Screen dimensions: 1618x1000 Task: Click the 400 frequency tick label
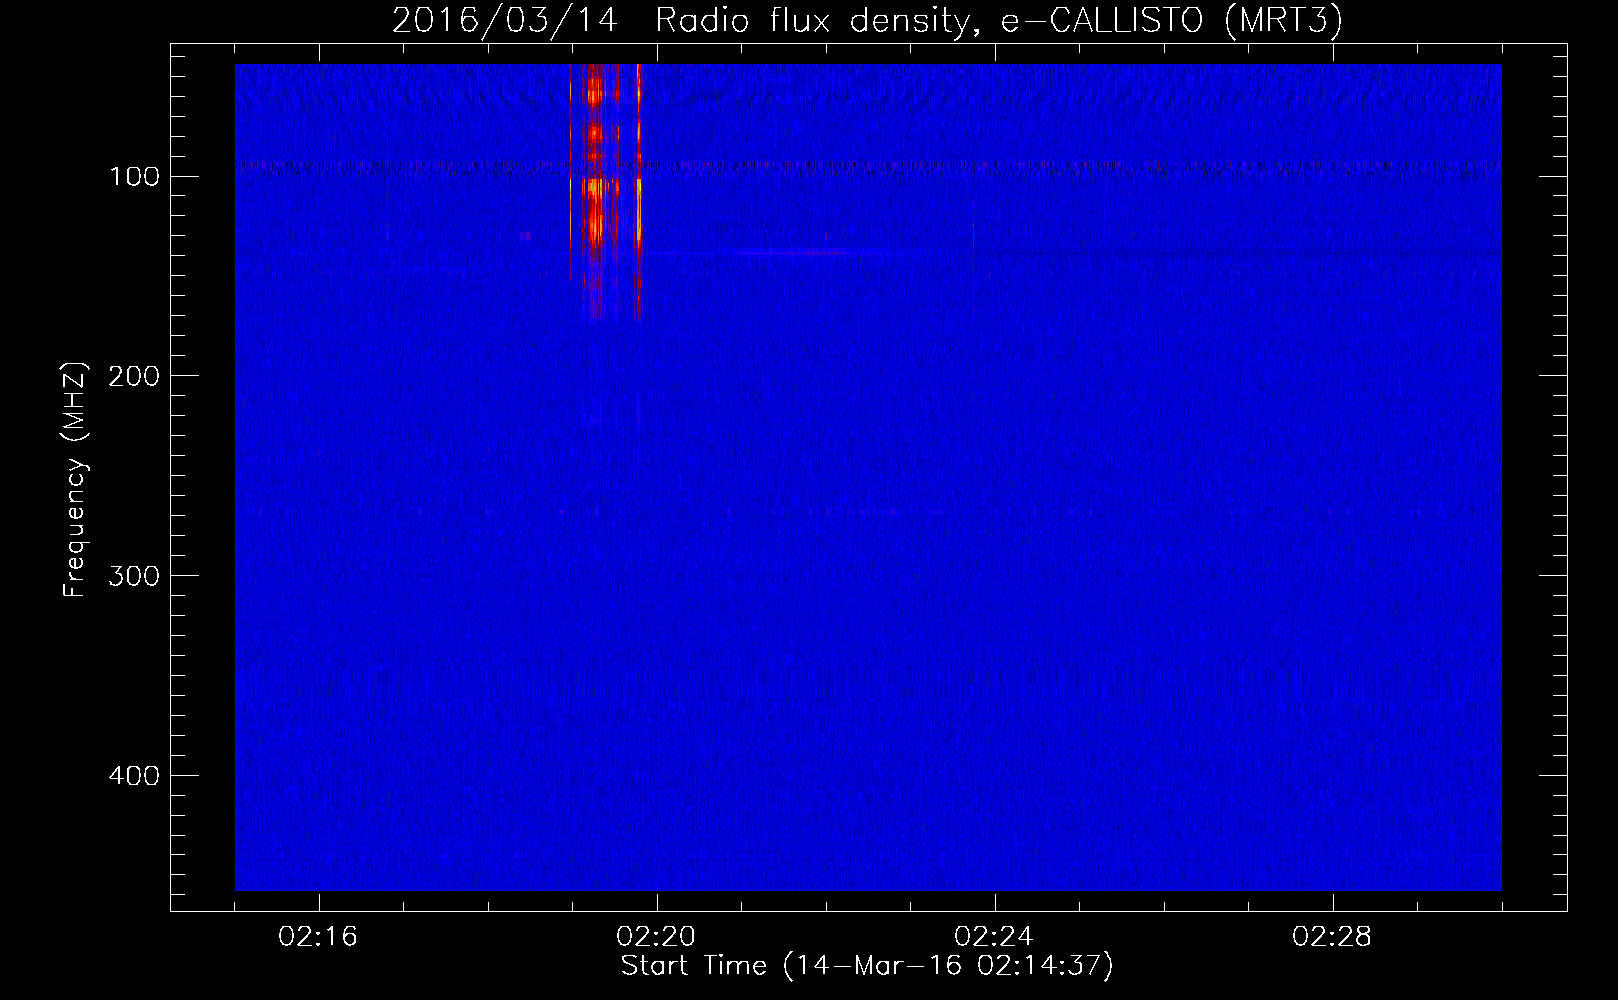(133, 776)
